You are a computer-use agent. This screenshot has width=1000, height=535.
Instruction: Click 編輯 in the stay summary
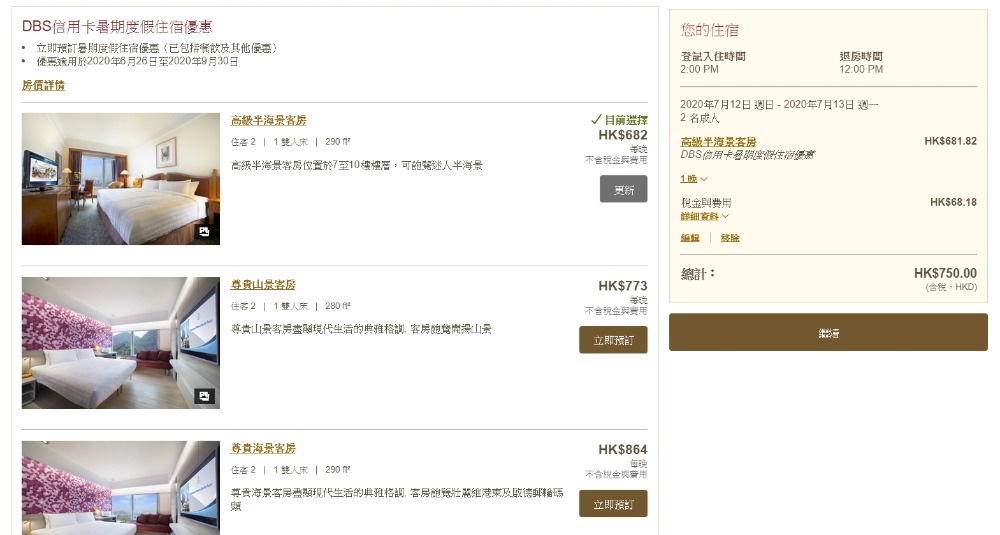[x=690, y=238]
